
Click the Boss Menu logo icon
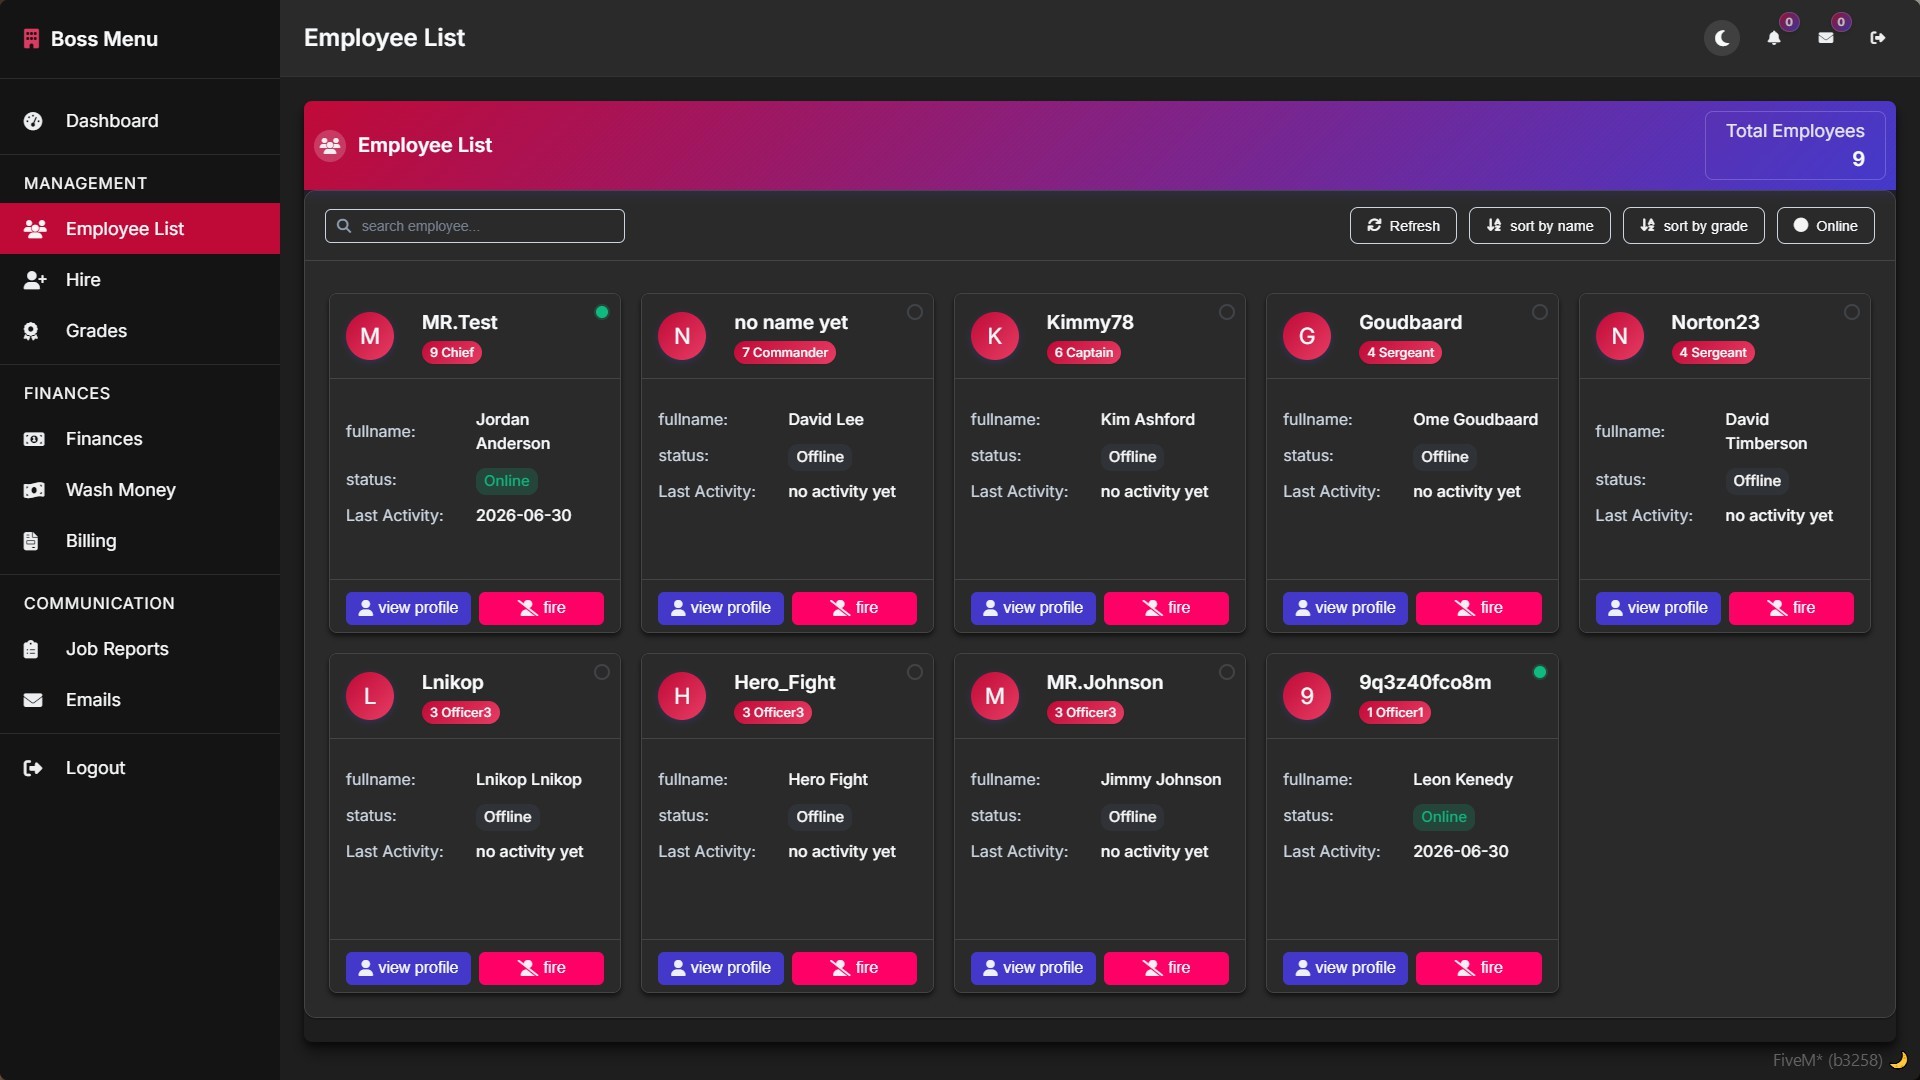[32, 39]
